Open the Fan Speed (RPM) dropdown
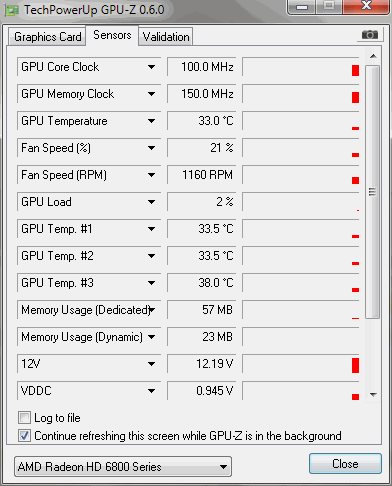The height and width of the screenshot is (486, 392). coord(151,175)
